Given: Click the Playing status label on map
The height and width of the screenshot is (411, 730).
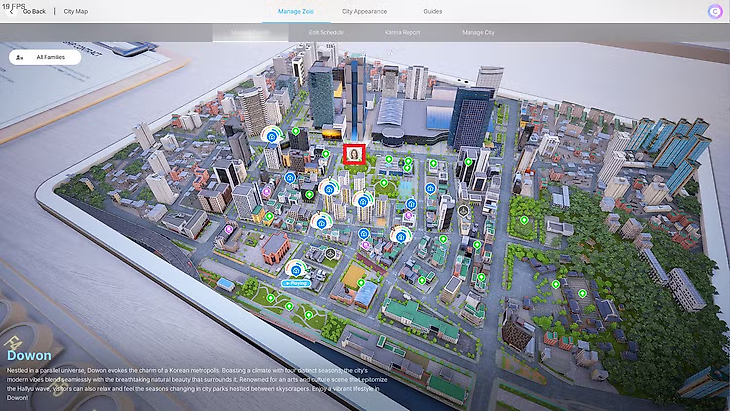Looking at the screenshot, I should click(x=297, y=283).
